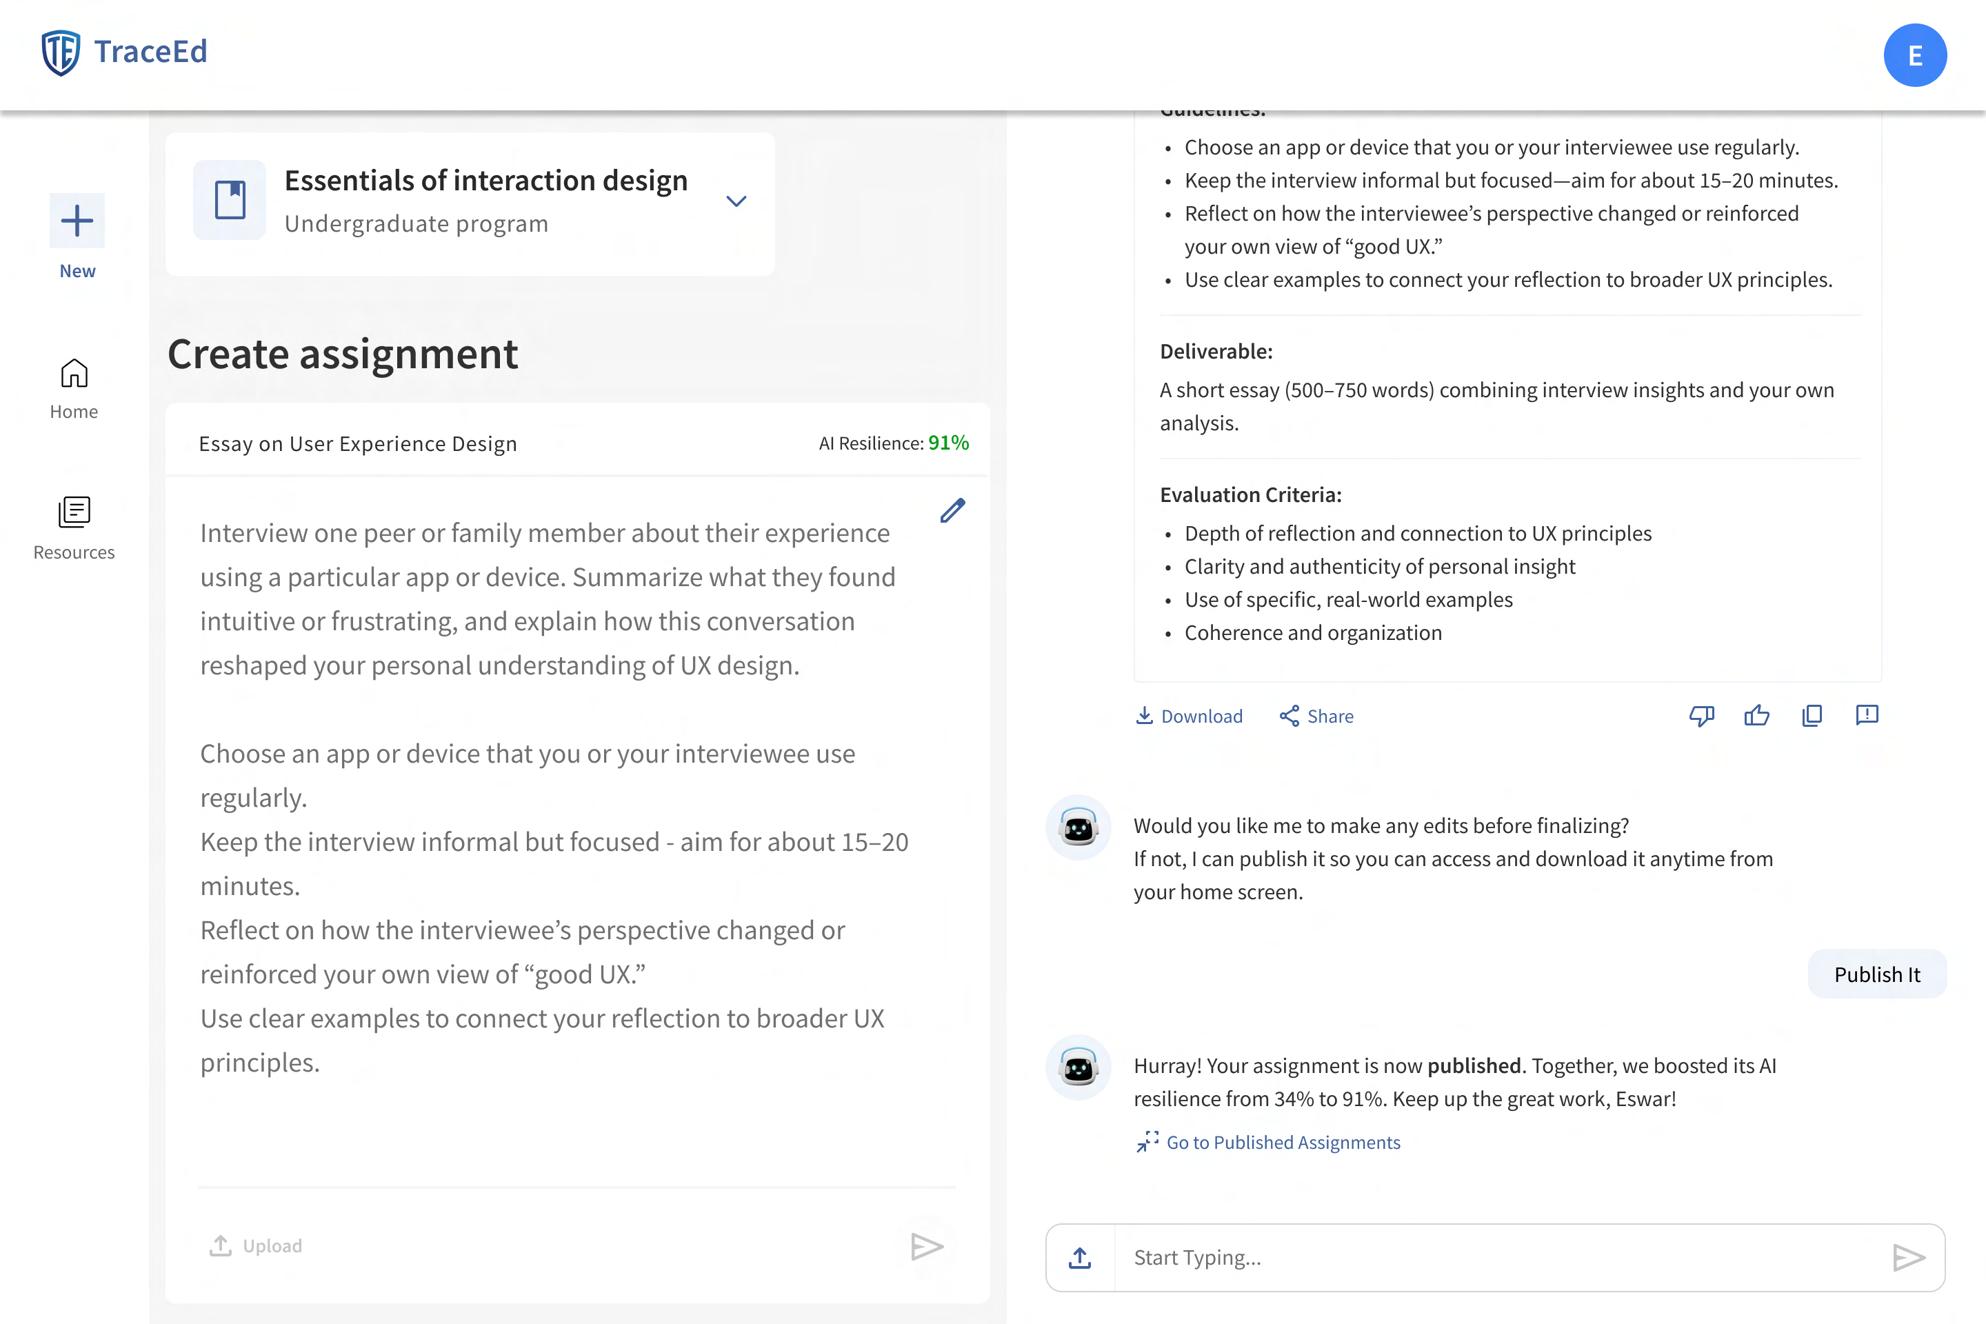Viewport: 1986px width, 1324px height.
Task: Open the user avatar E menu
Action: click(1914, 55)
